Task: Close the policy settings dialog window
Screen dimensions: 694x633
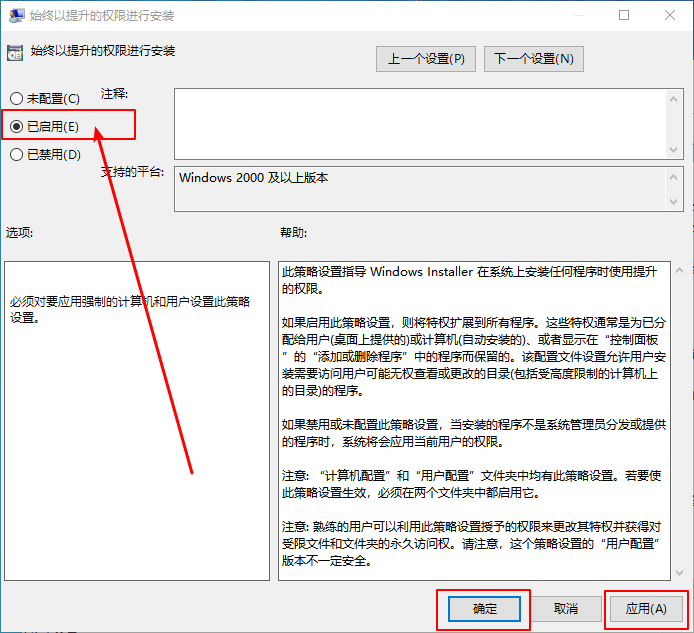Action: tap(670, 16)
